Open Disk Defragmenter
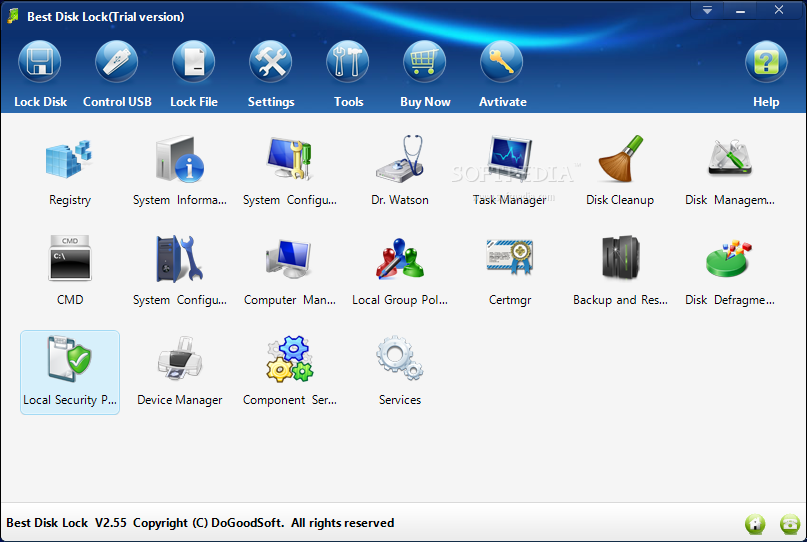807x542 pixels. pos(729,270)
